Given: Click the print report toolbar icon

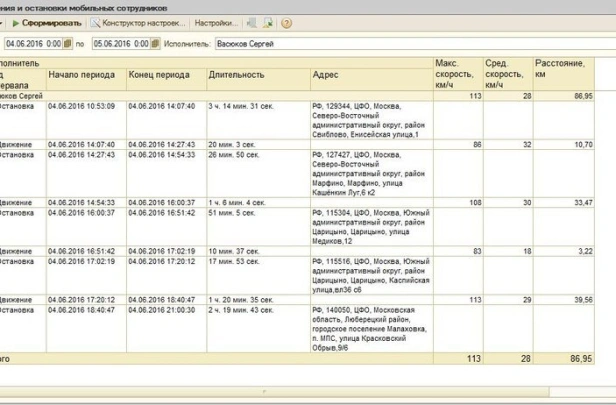Looking at the screenshot, I should tap(269, 22).
